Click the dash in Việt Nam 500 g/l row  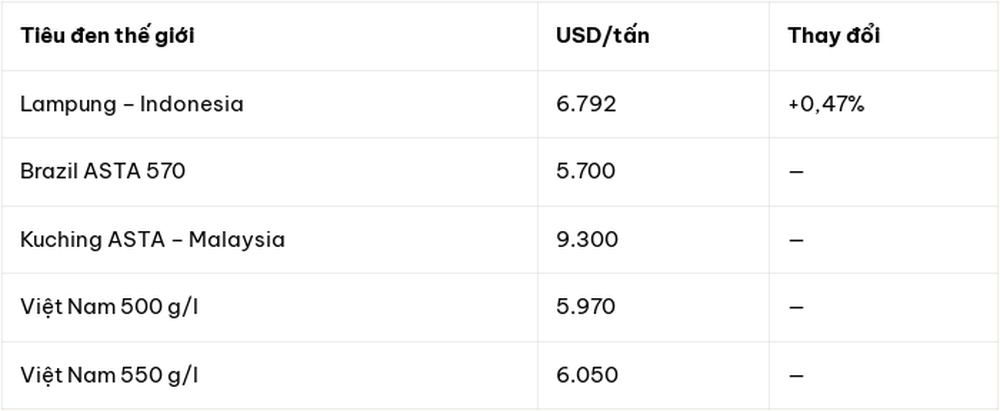(796, 308)
